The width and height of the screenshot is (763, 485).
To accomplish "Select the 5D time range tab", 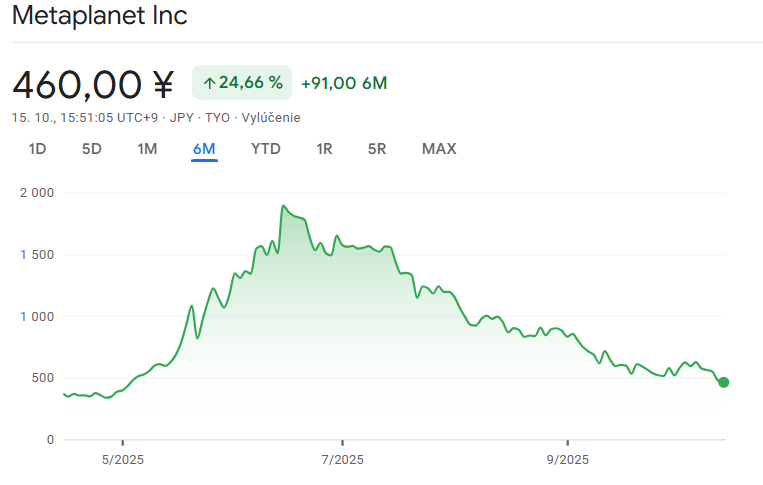I will click(x=92, y=149).
